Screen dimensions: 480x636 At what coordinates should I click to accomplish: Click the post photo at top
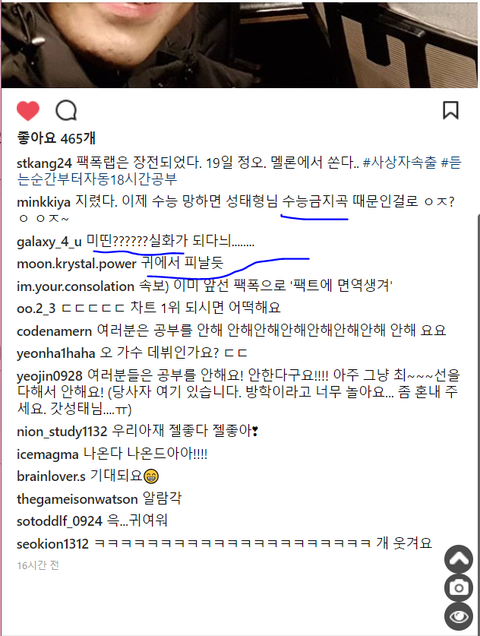[x=239, y=44]
